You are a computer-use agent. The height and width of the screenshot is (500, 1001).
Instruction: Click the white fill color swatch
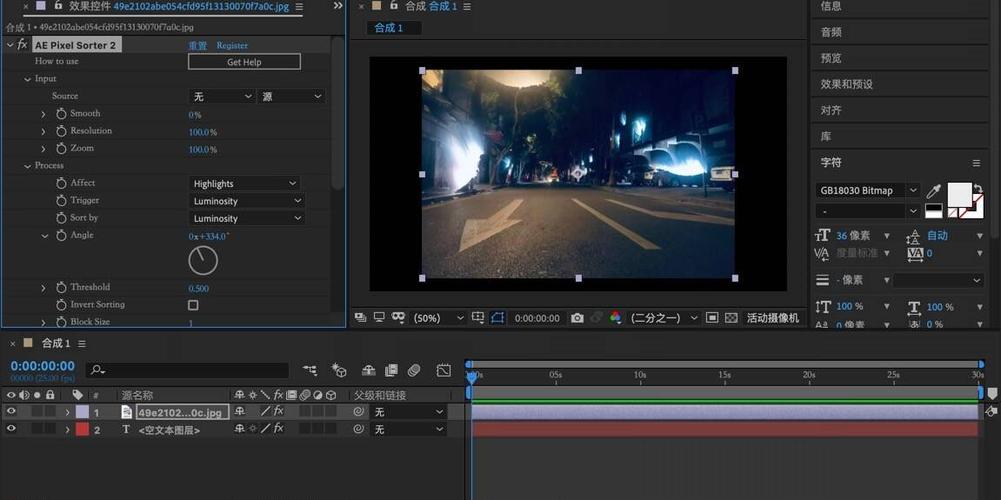[959, 193]
